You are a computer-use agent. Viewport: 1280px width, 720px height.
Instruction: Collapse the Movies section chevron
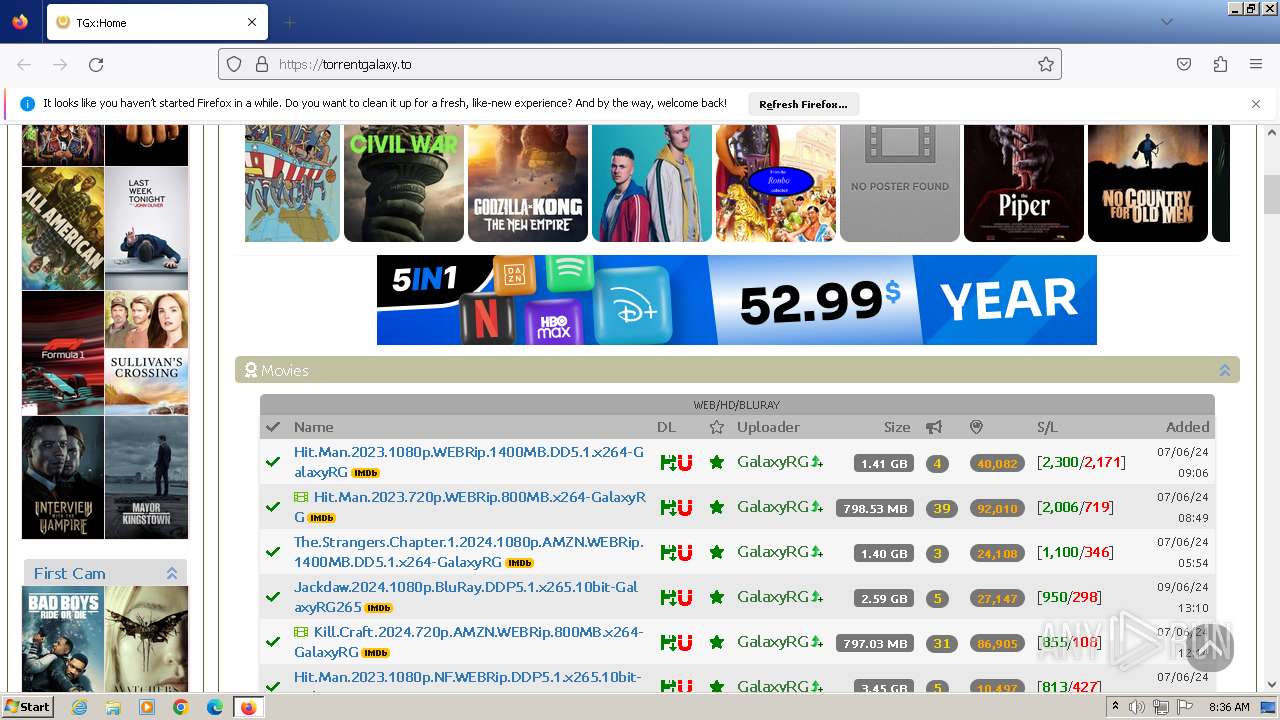point(1224,370)
